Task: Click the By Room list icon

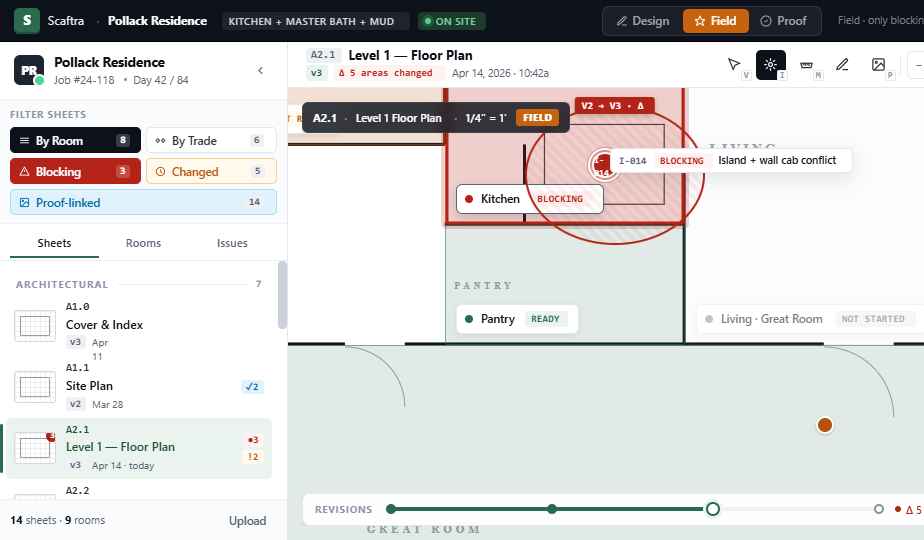Action: pyautogui.click(x=24, y=140)
